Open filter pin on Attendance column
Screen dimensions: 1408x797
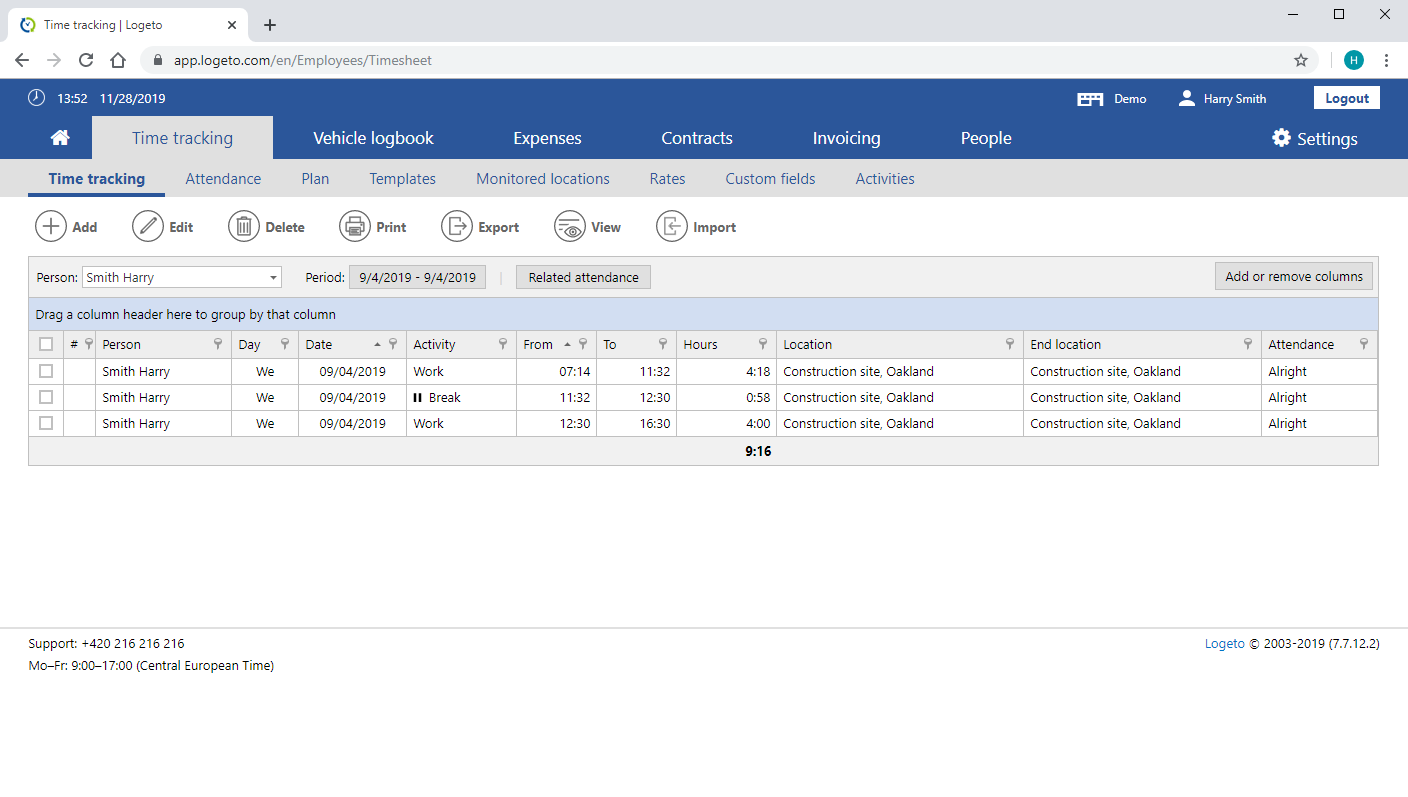tap(1364, 344)
